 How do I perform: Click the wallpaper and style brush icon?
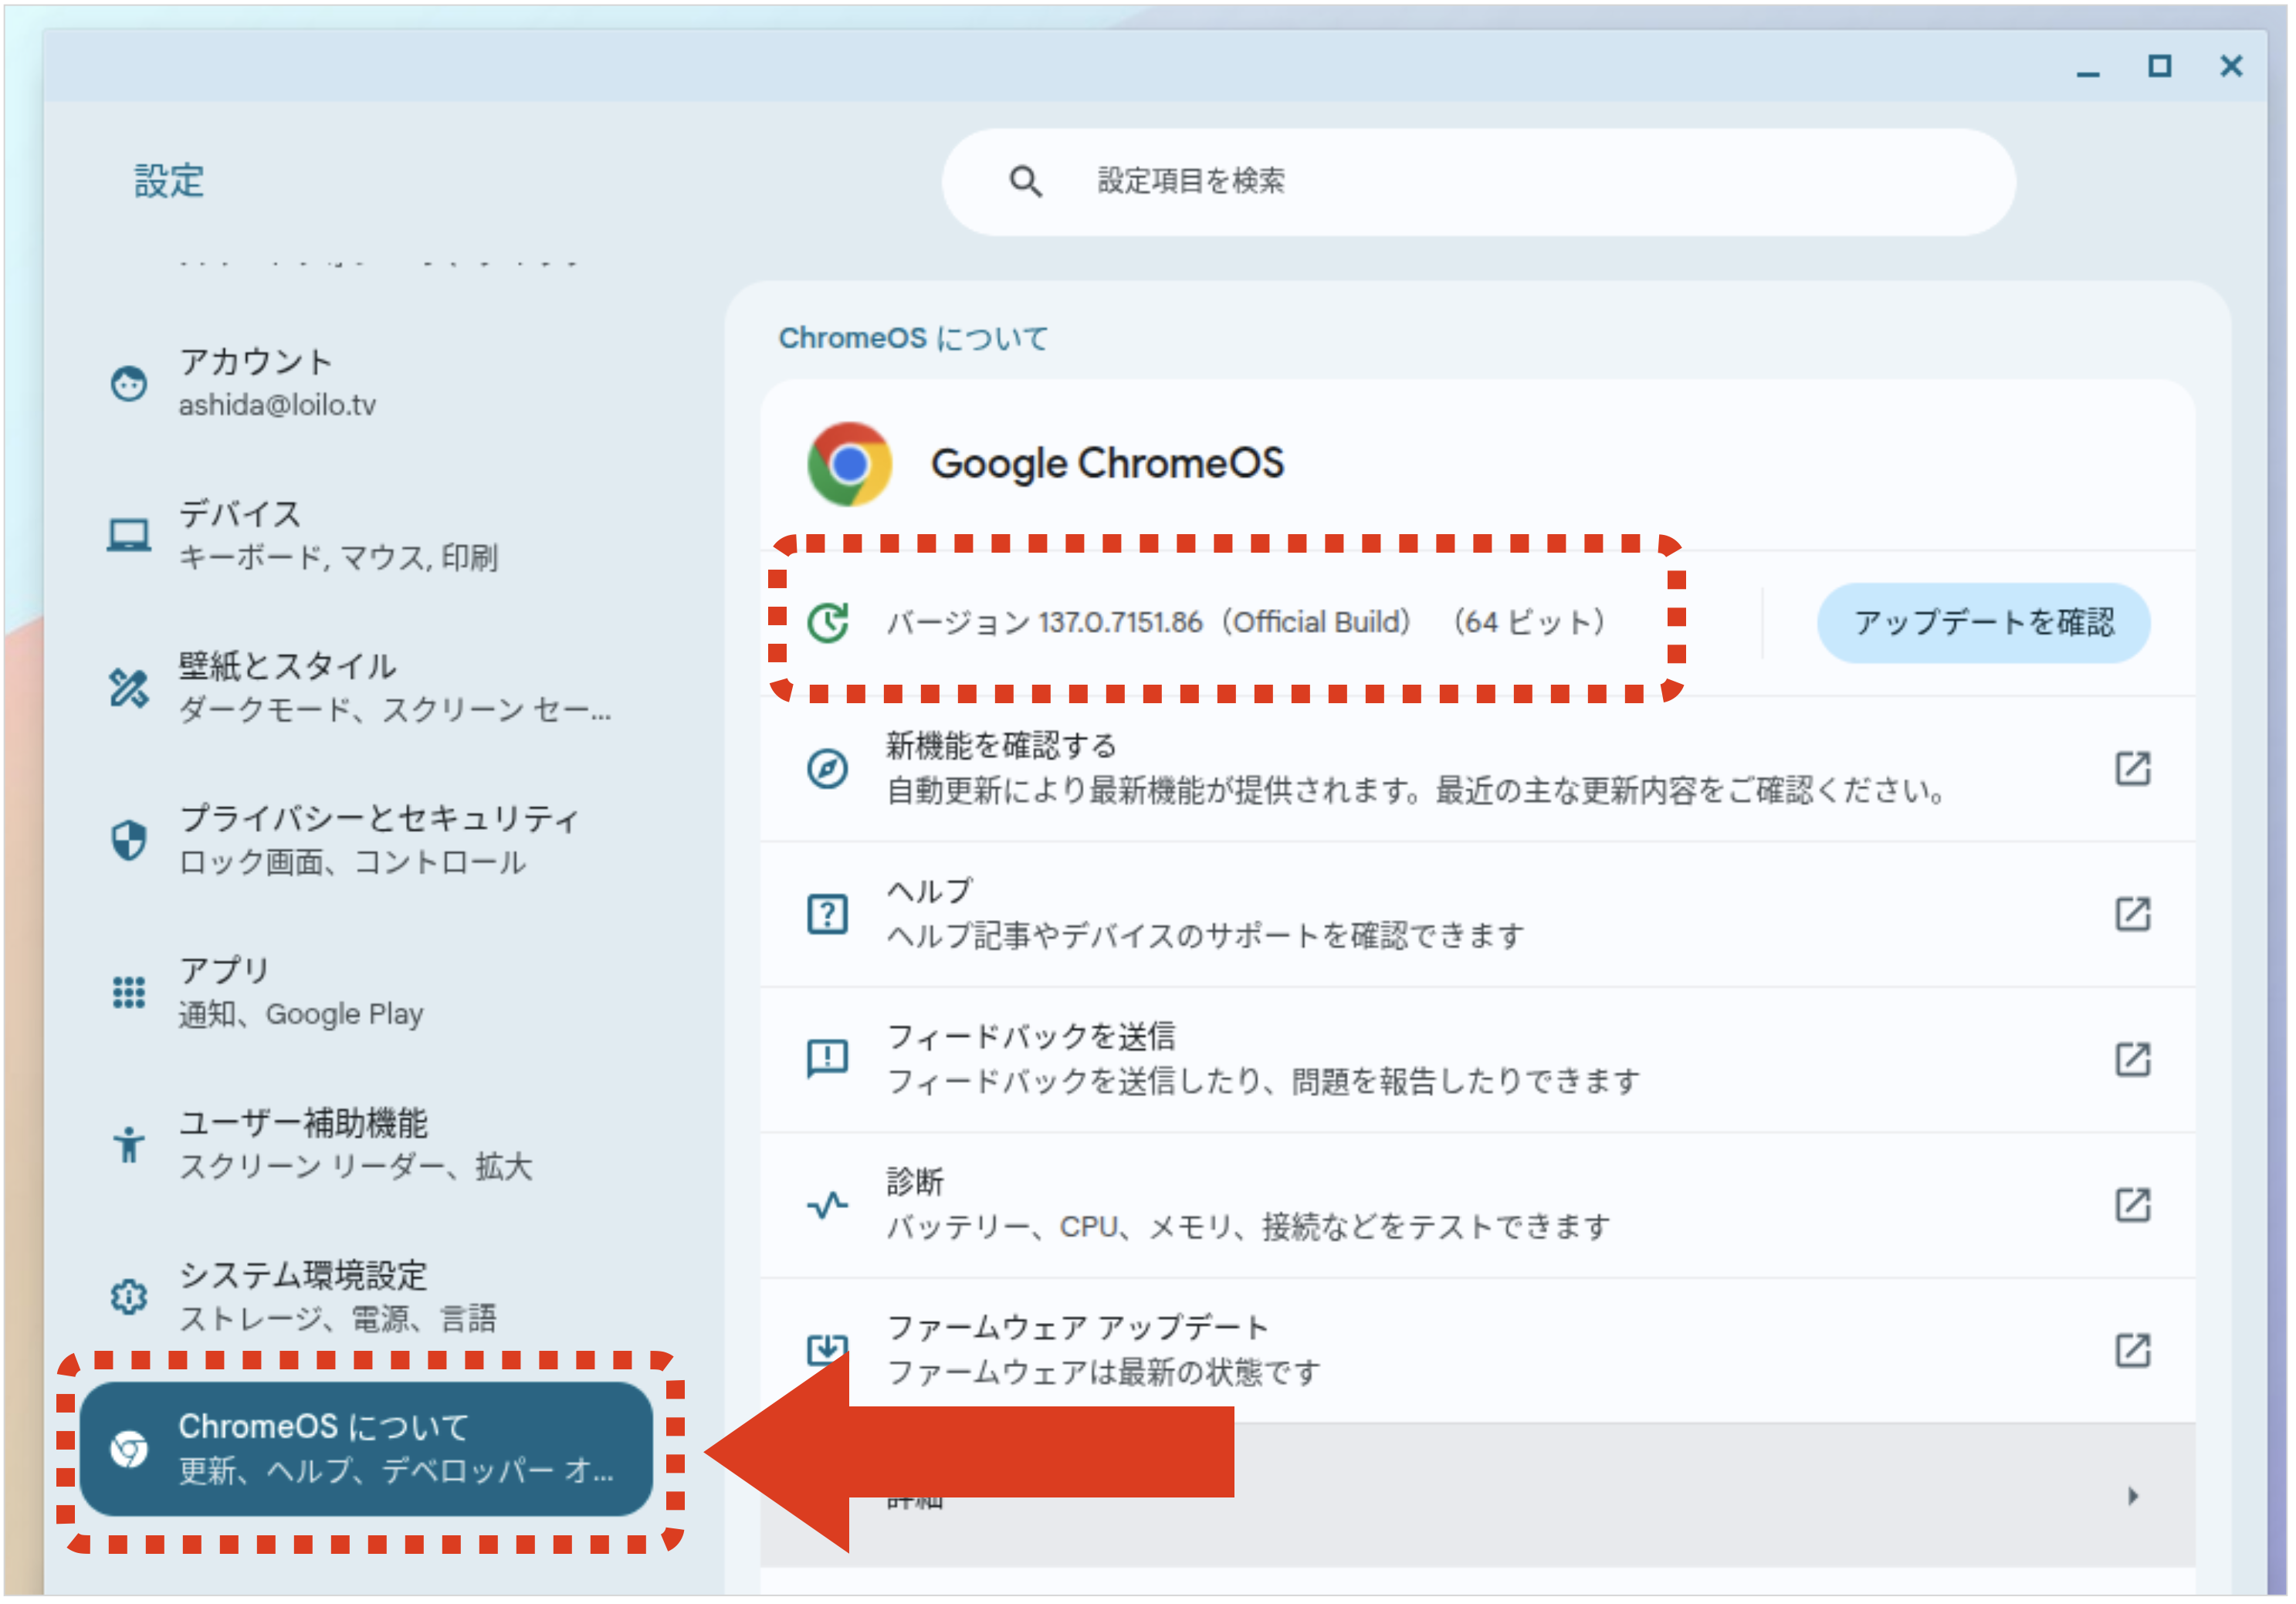pos(129,689)
